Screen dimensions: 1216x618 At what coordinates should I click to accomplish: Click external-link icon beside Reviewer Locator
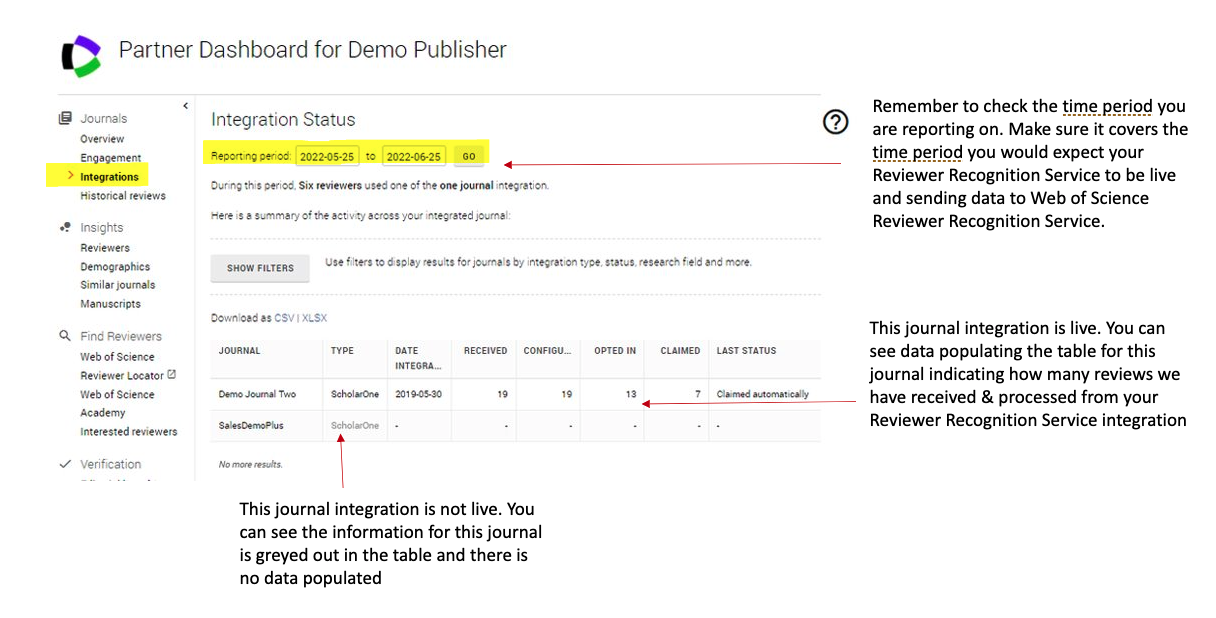point(171,375)
